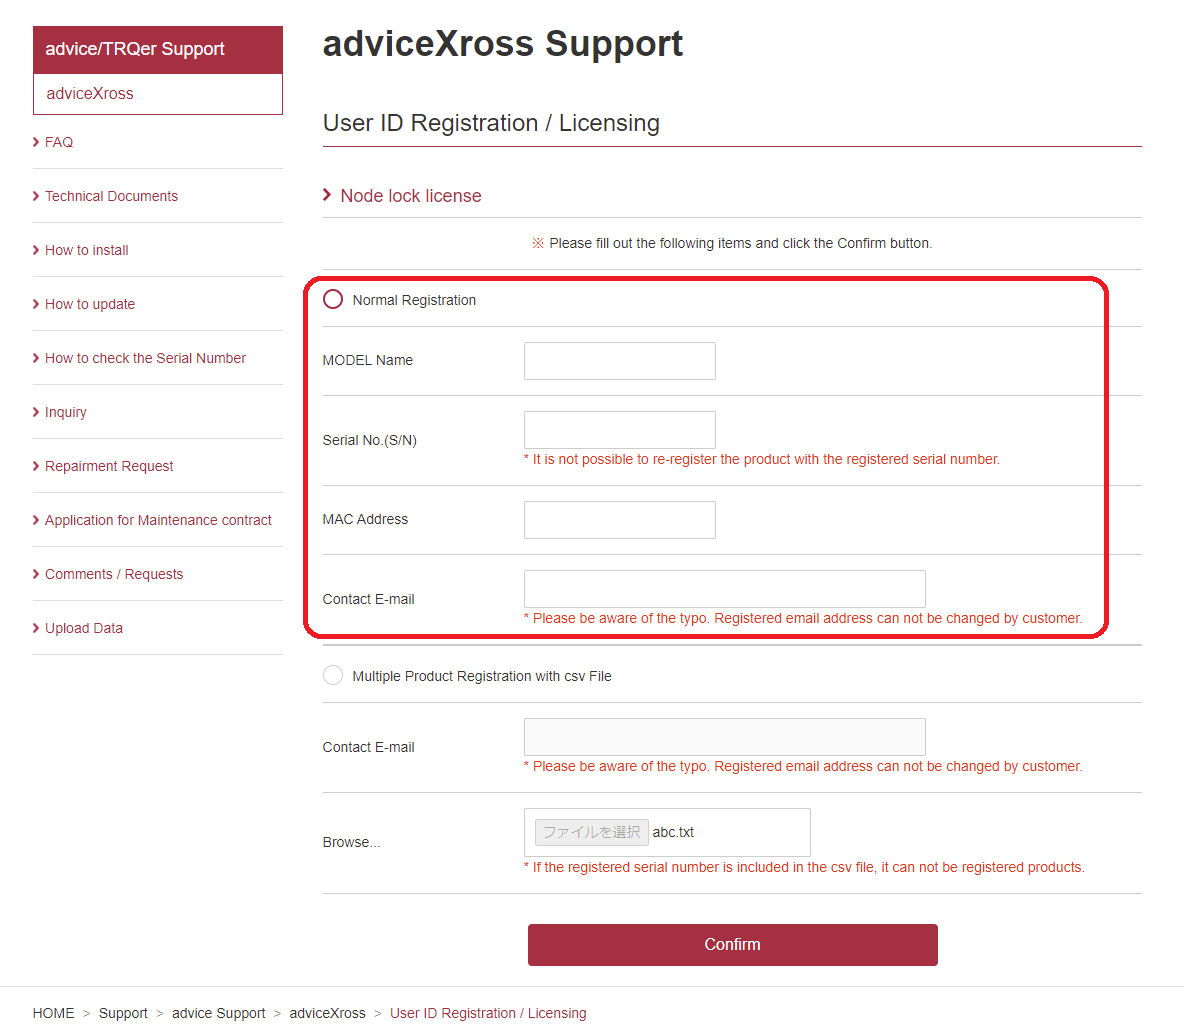Open Technical Documents in the sidebar
Image resolution: width=1184 pixels, height=1032 pixels.
click(x=111, y=196)
